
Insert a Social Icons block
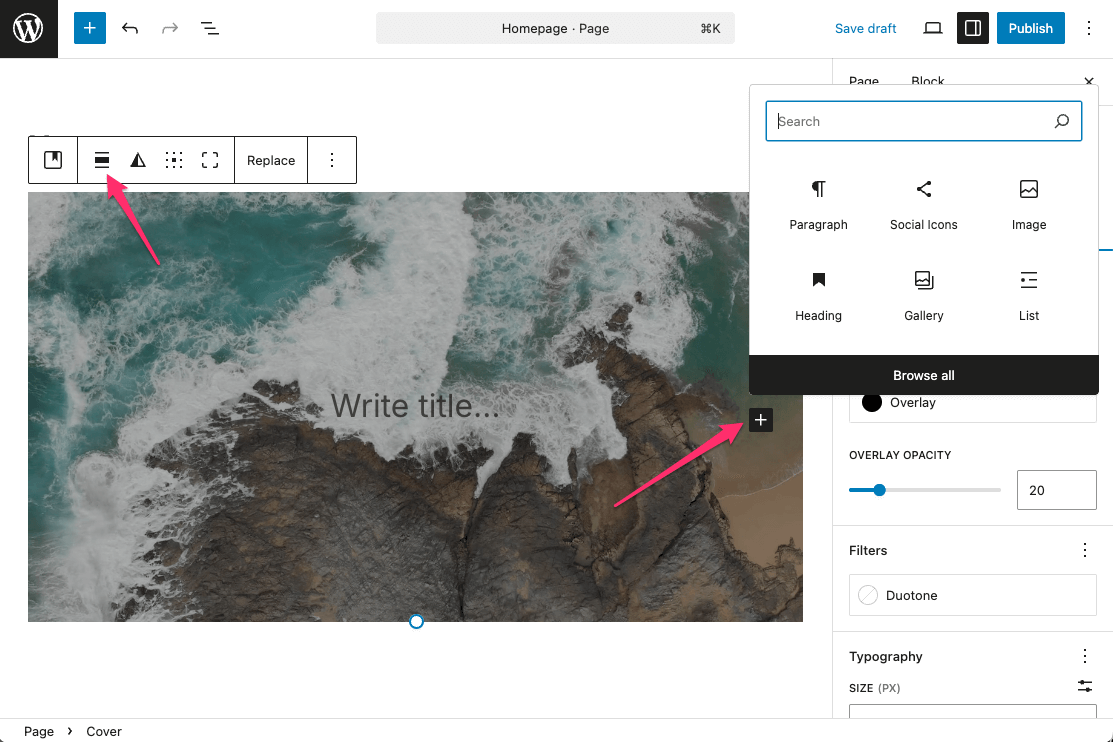point(923,205)
